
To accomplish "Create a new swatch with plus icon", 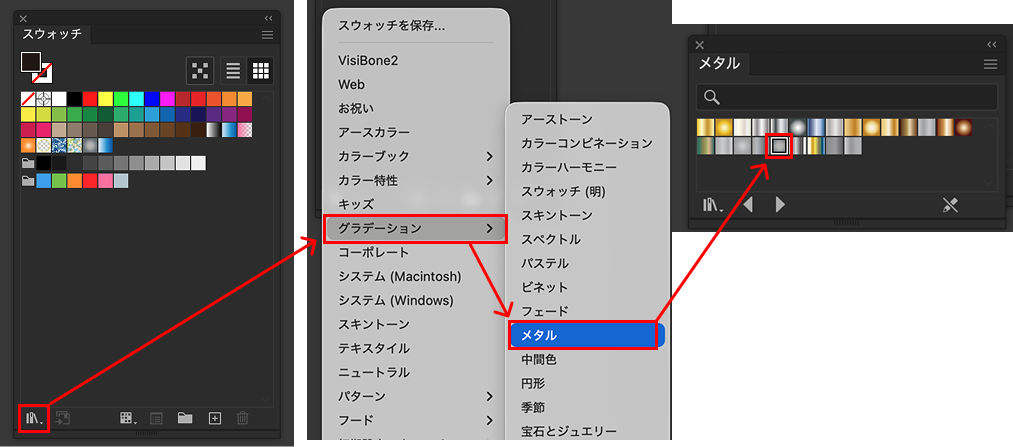I will (215, 418).
